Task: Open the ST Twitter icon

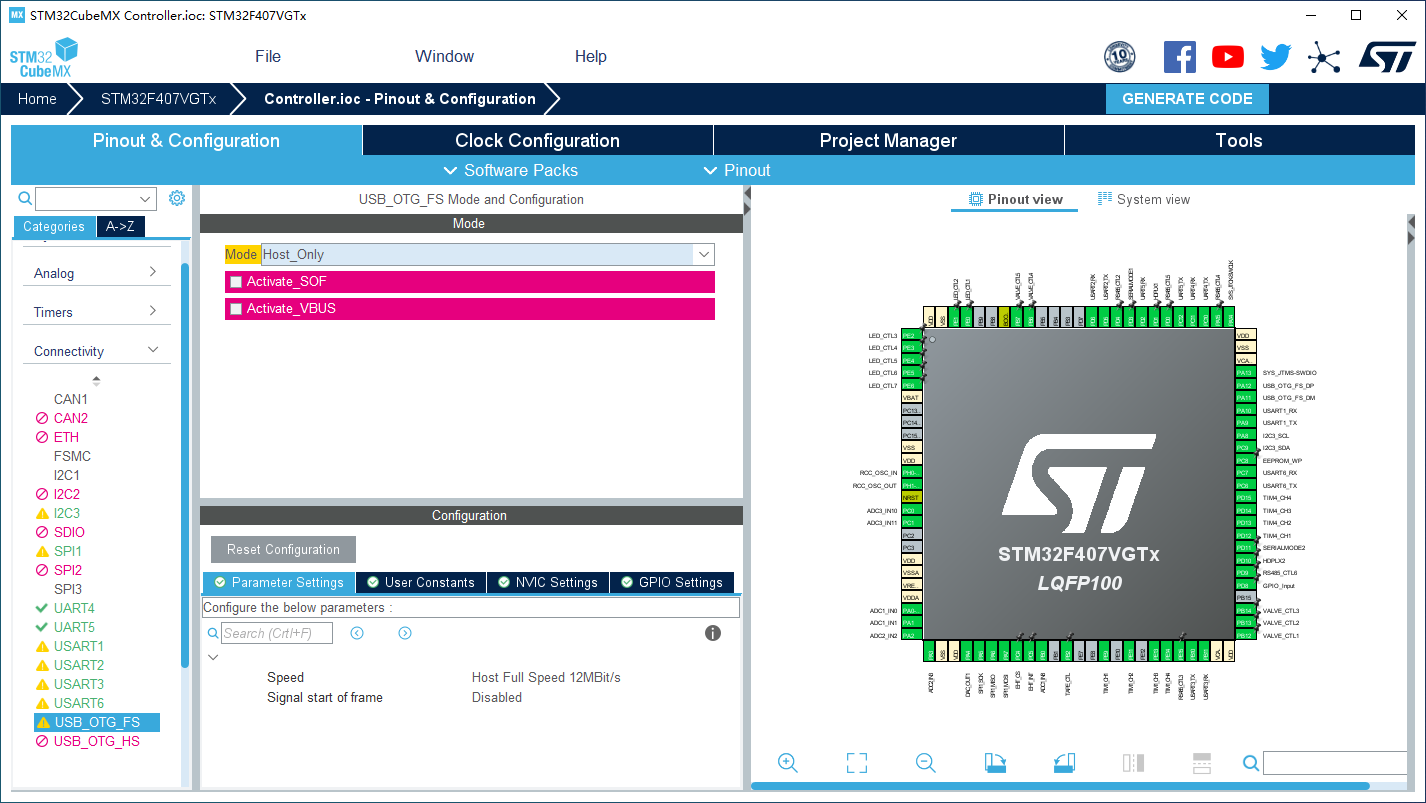Action: (x=1276, y=57)
